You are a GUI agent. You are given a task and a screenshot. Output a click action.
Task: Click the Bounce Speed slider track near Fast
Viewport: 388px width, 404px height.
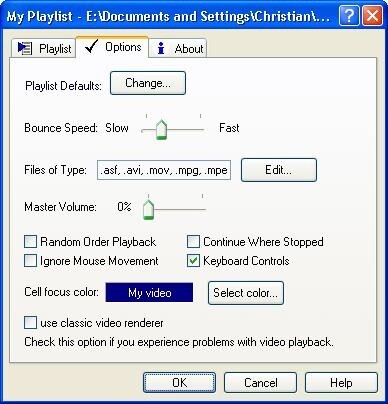pyautogui.click(x=199, y=130)
